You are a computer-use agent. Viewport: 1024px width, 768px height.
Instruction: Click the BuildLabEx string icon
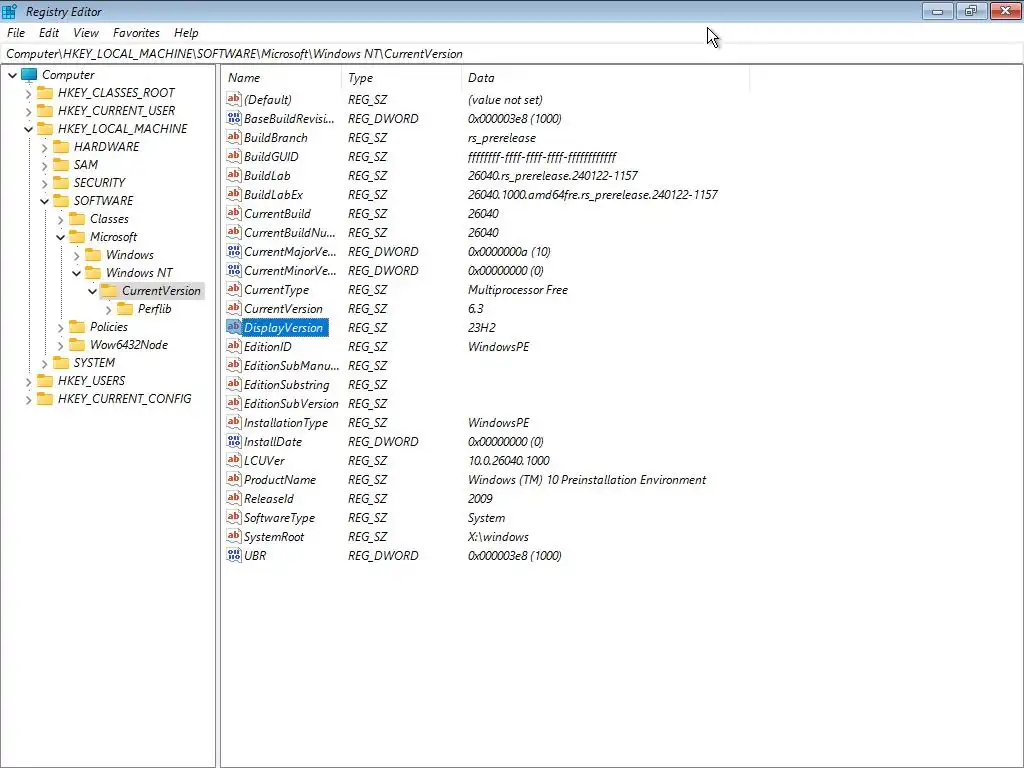pyautogui.click(x=234, y=194)
